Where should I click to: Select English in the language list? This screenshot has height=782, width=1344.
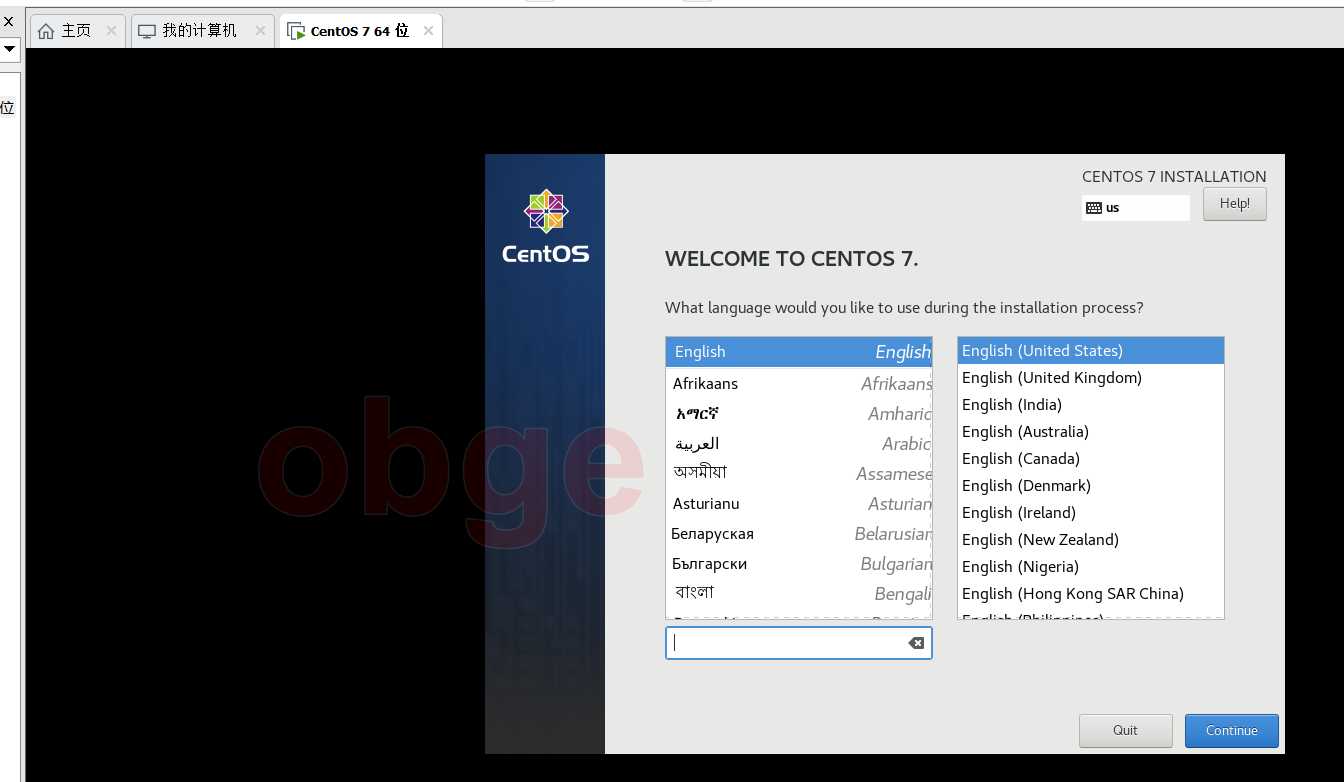[799, 352]
